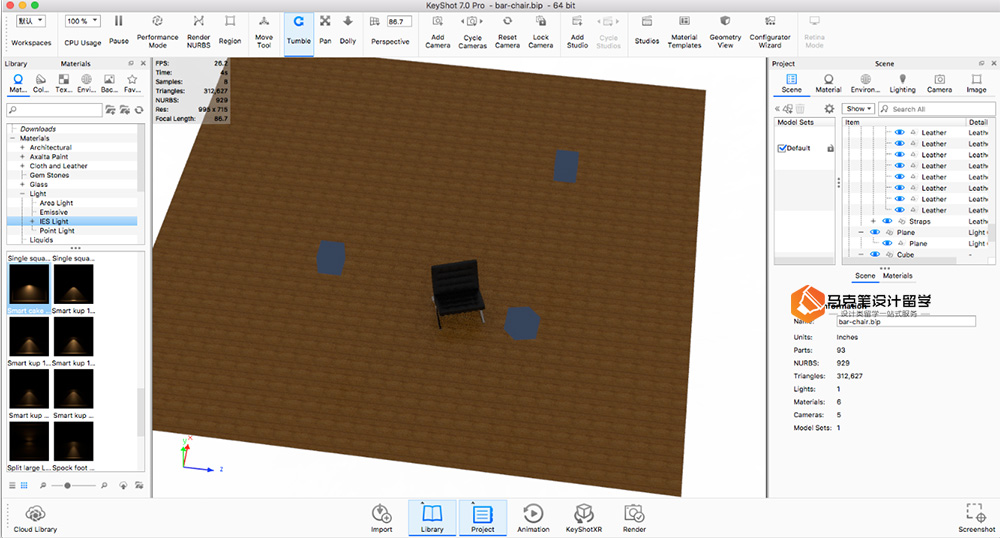Toggle the Project panel button
The width and height of the screenshot is (1000, 538).
coord(483,518)
